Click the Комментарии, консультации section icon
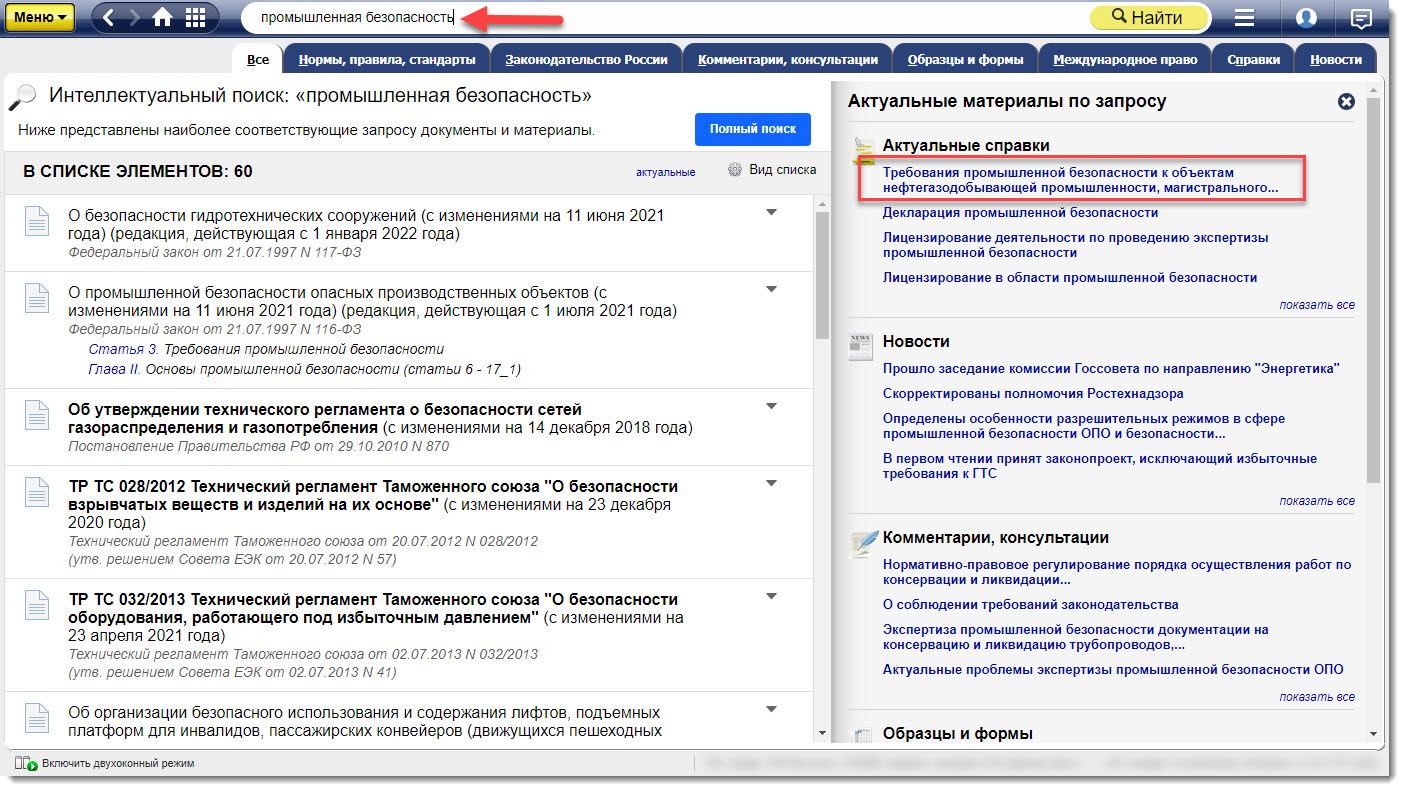 click(x=862, y=543)
